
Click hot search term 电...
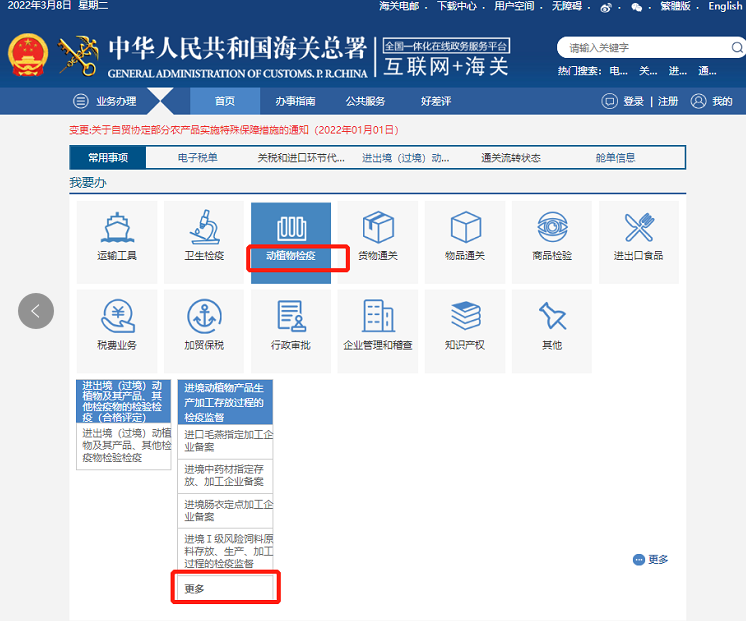click(x=618, y=71)
